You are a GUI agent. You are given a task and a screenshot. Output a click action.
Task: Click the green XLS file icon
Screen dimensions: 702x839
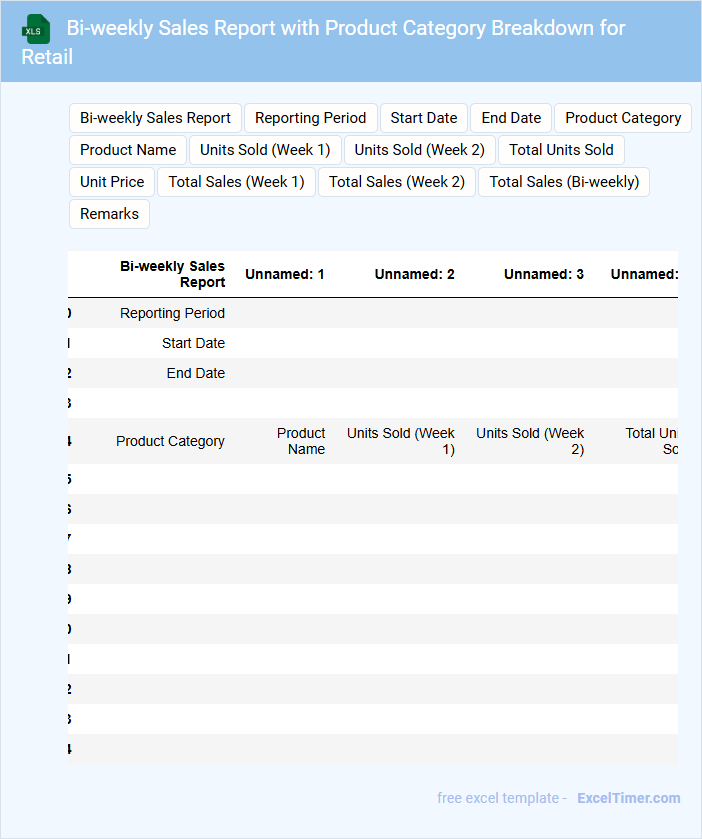[37, 29]
